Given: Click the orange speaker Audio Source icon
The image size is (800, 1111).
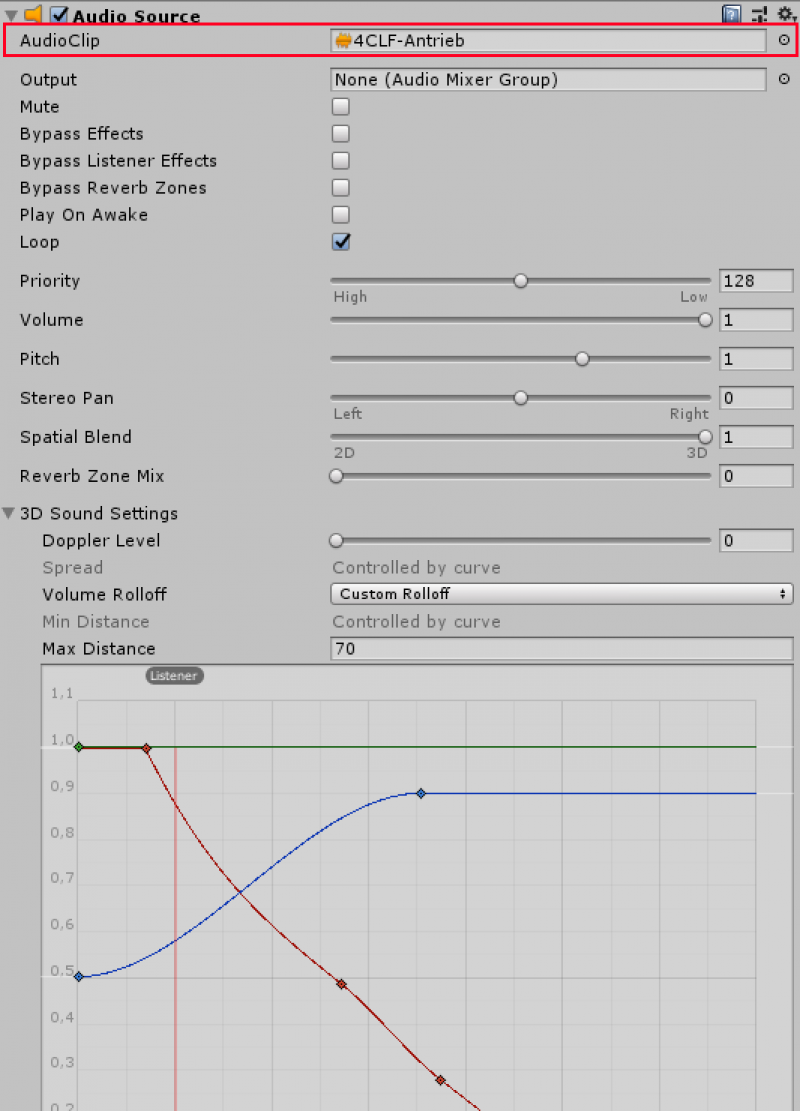Looking at the screenshot, I should click(33, 15).
